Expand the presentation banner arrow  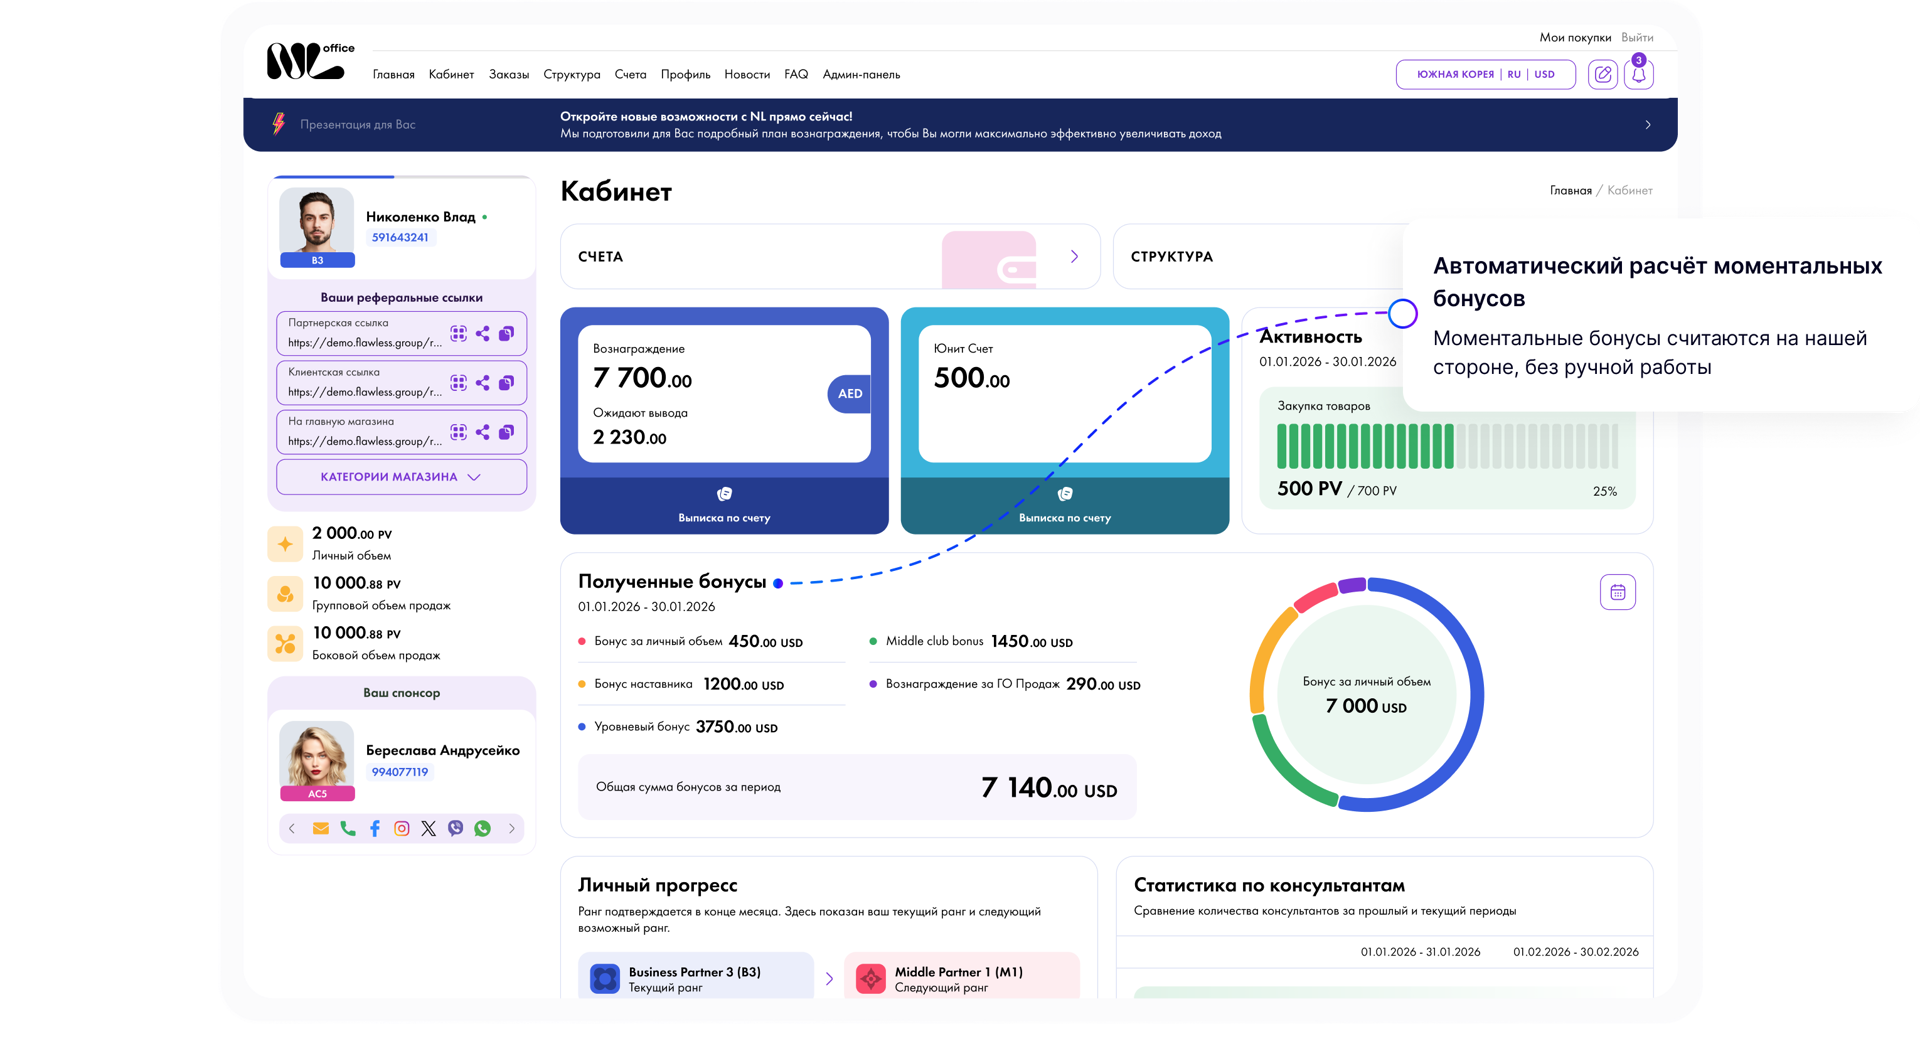click(x=1647, y=125)
